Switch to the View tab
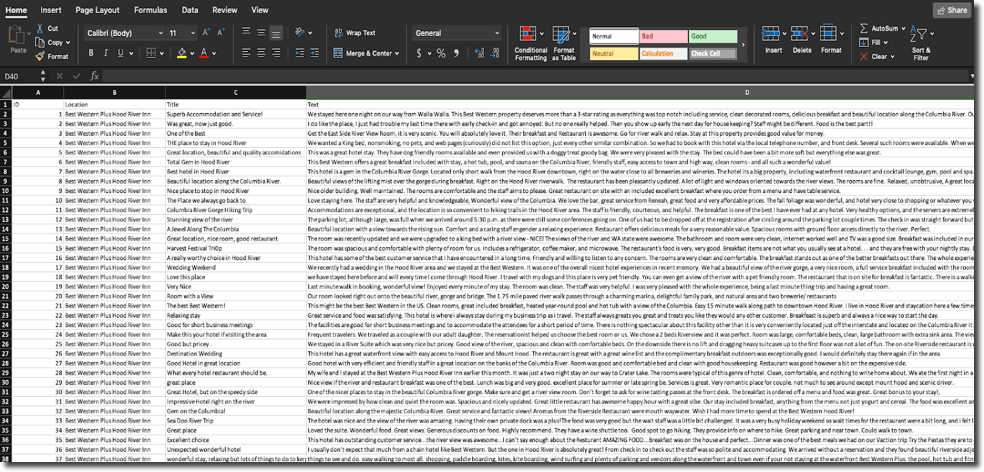The image size is (984, 472). pyautogui.click(x=260, y=10)
